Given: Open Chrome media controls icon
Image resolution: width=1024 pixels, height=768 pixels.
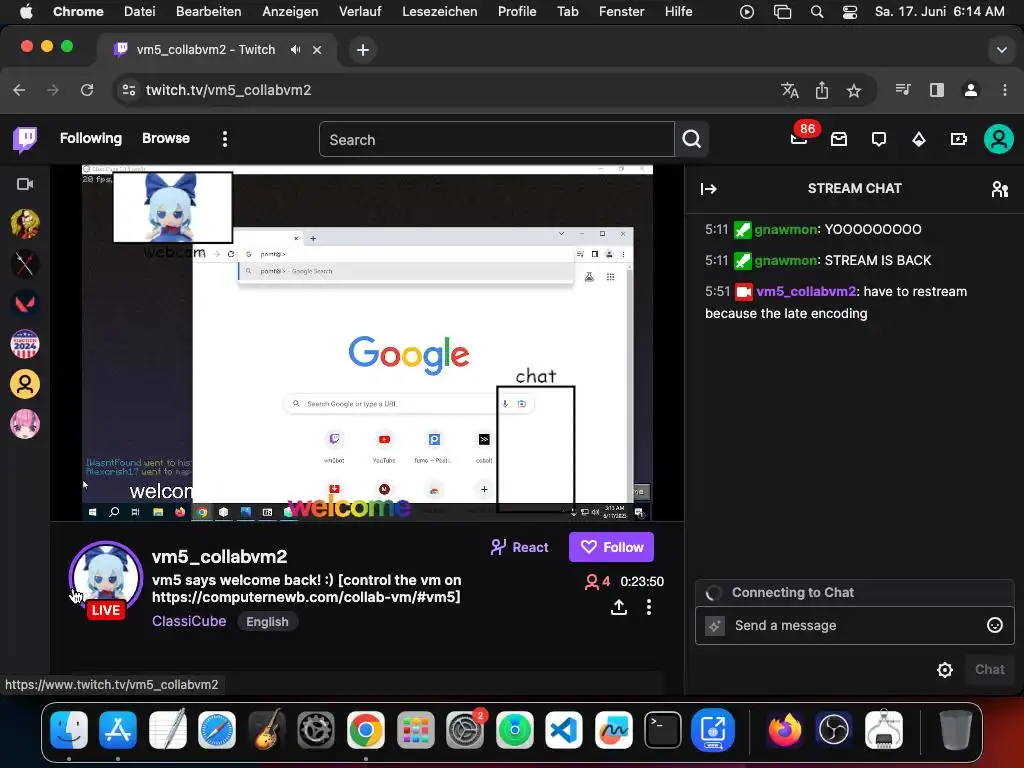Looking at the screenshot, I should pyautogui.click(x=903, y=90).
